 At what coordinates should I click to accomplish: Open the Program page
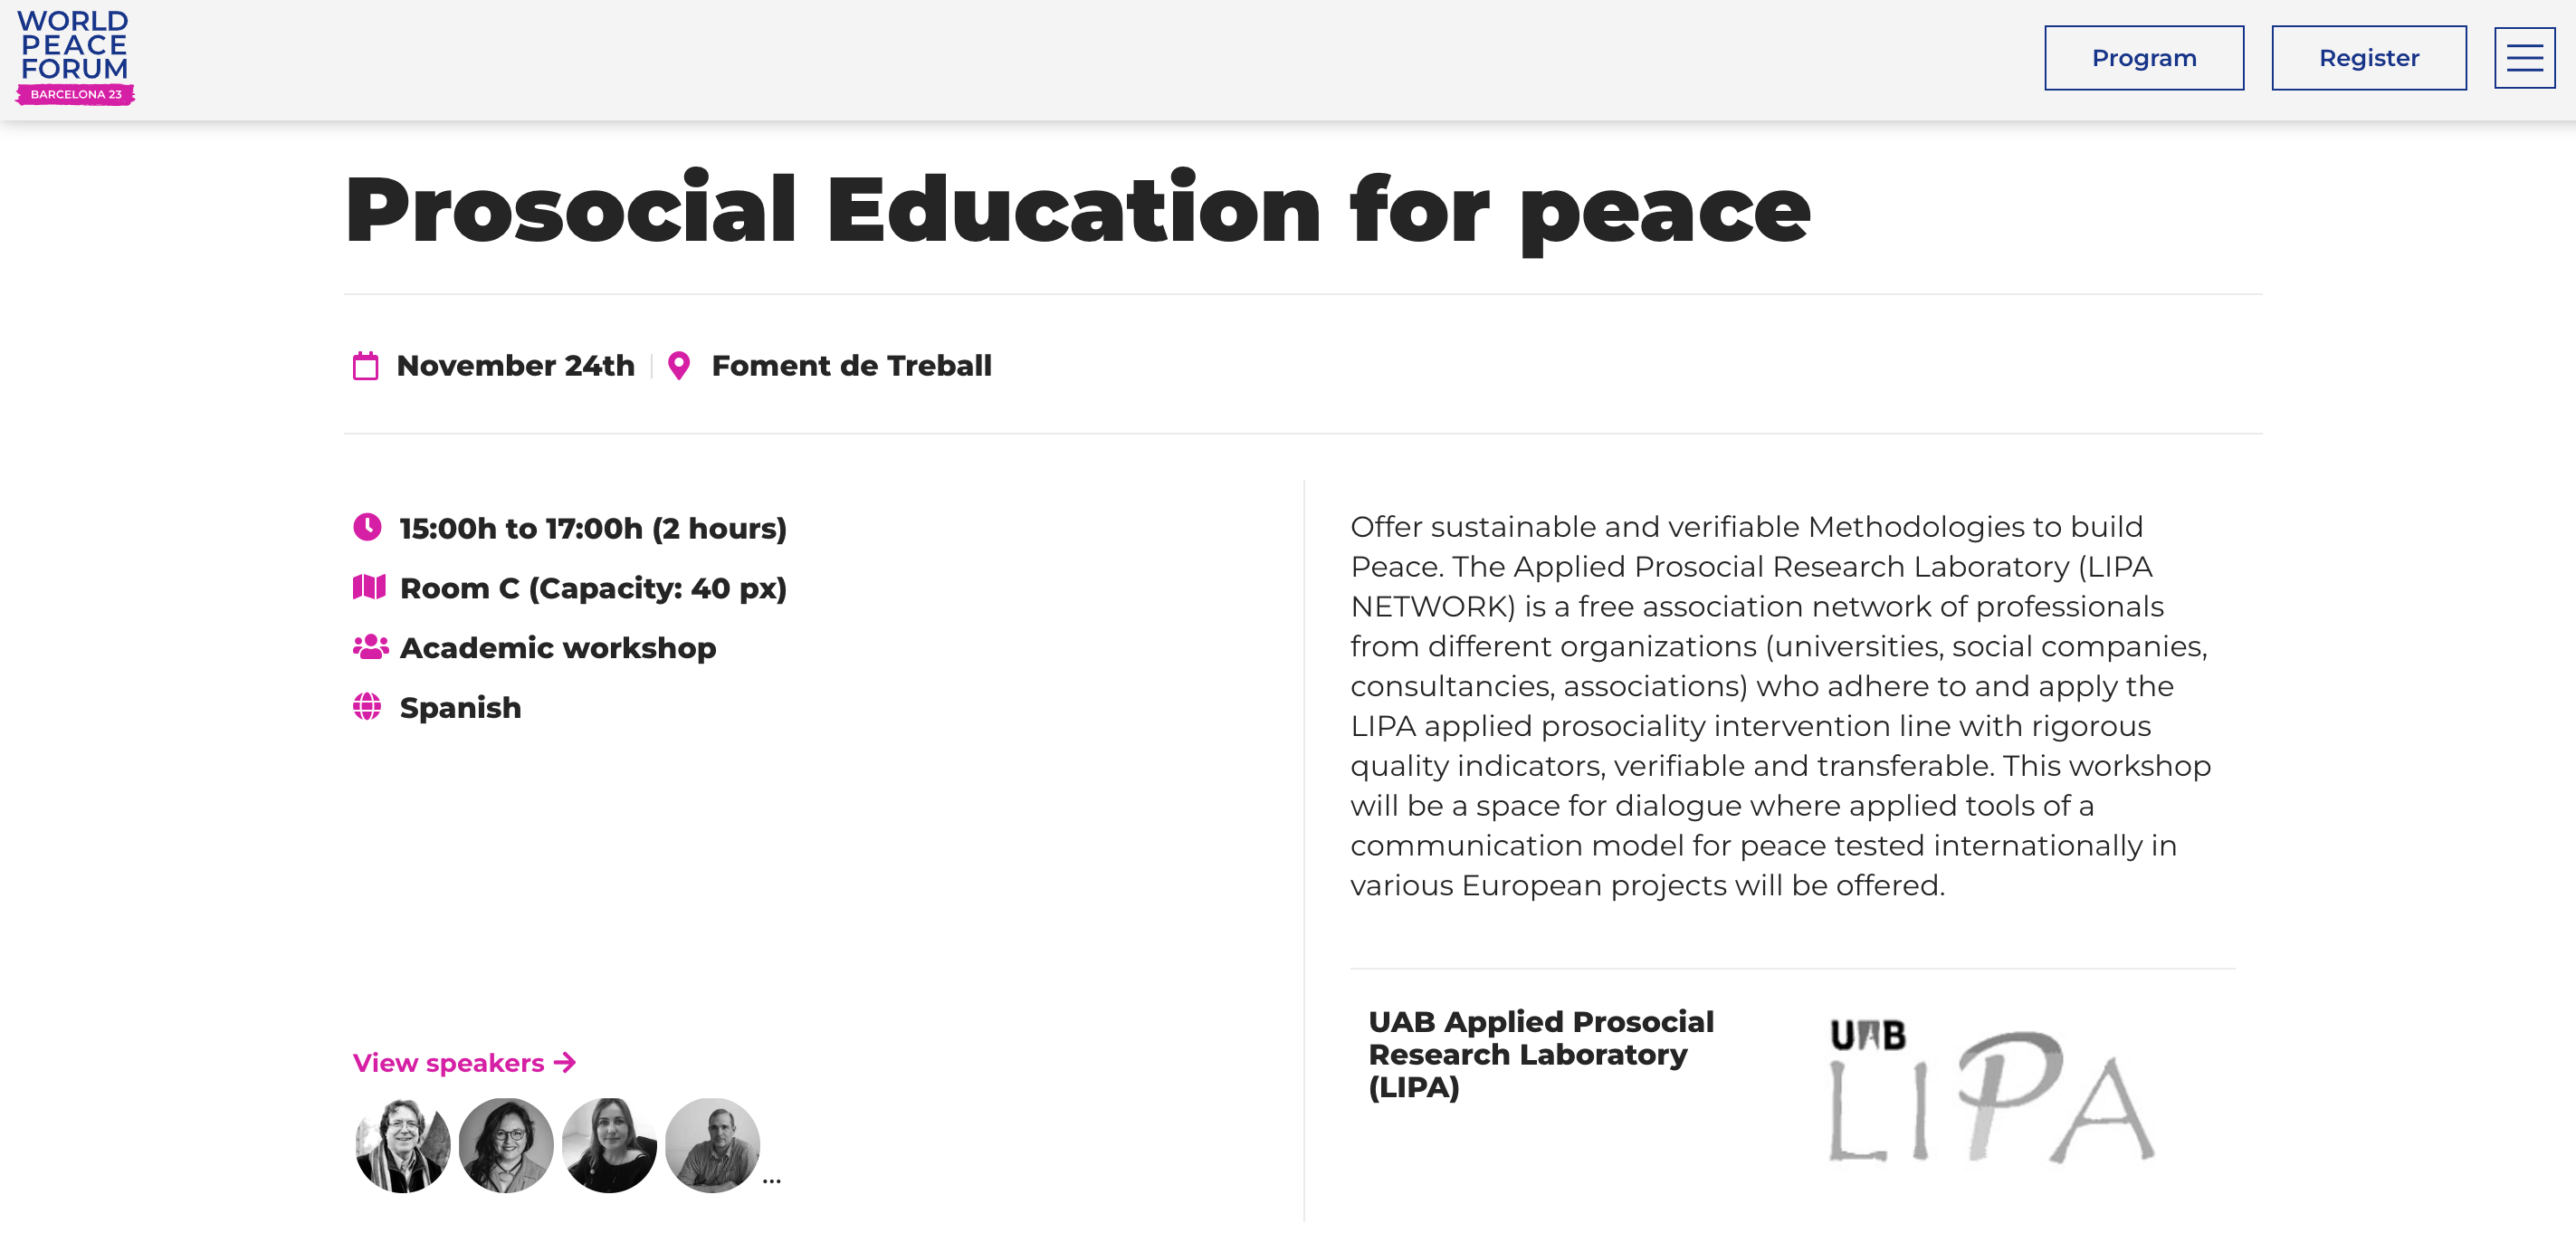(x=2143, y=58)
